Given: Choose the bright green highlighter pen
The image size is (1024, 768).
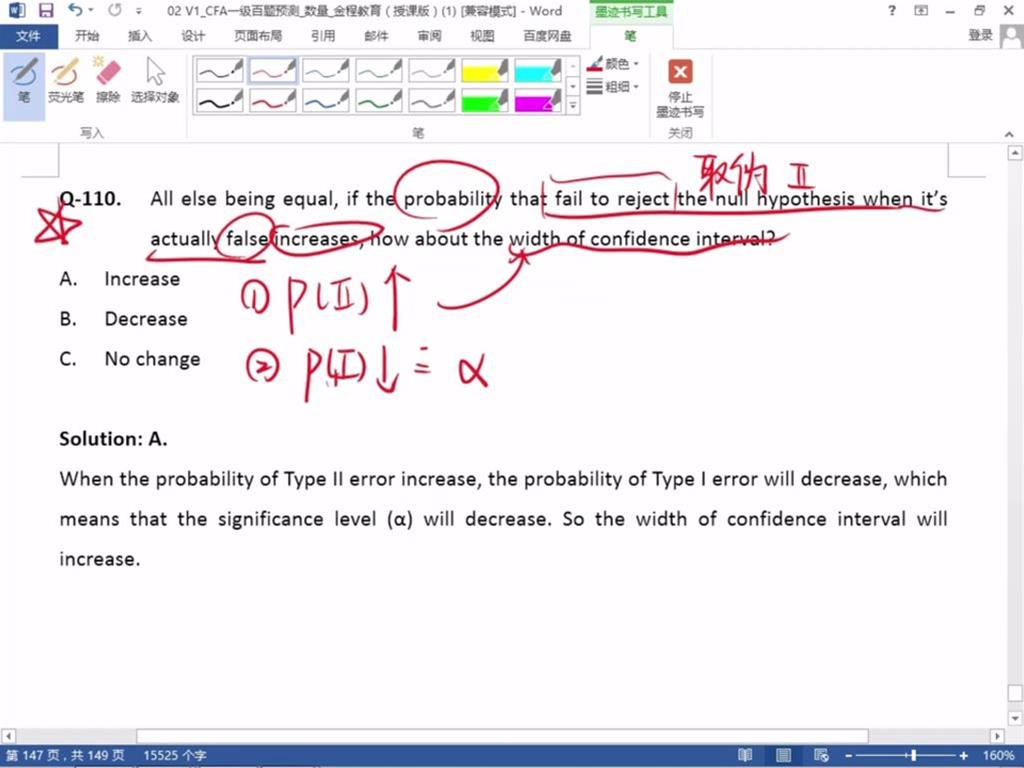Looking at the screenshot, I should pos(484,101).
